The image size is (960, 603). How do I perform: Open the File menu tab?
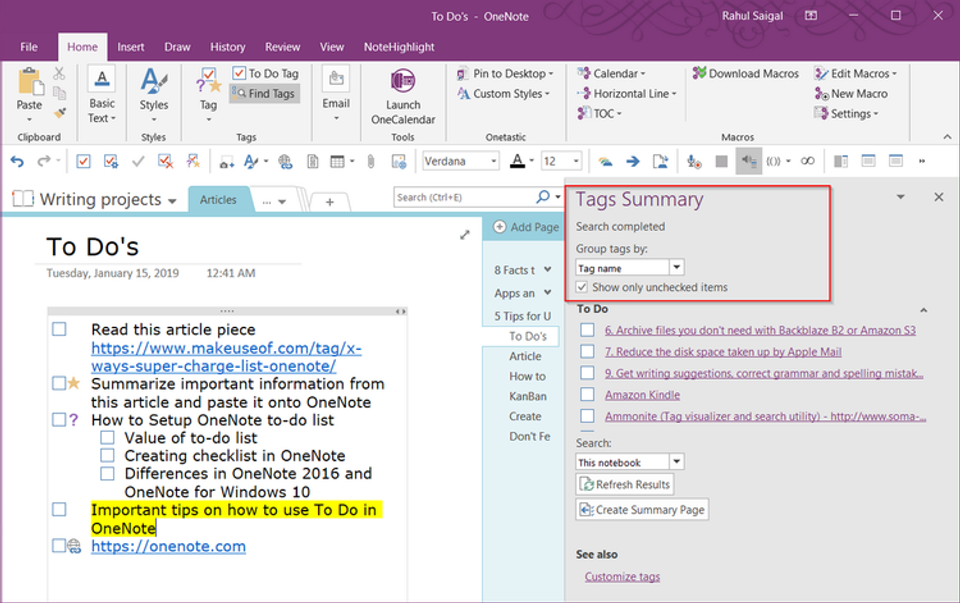(x=29, y=47)
